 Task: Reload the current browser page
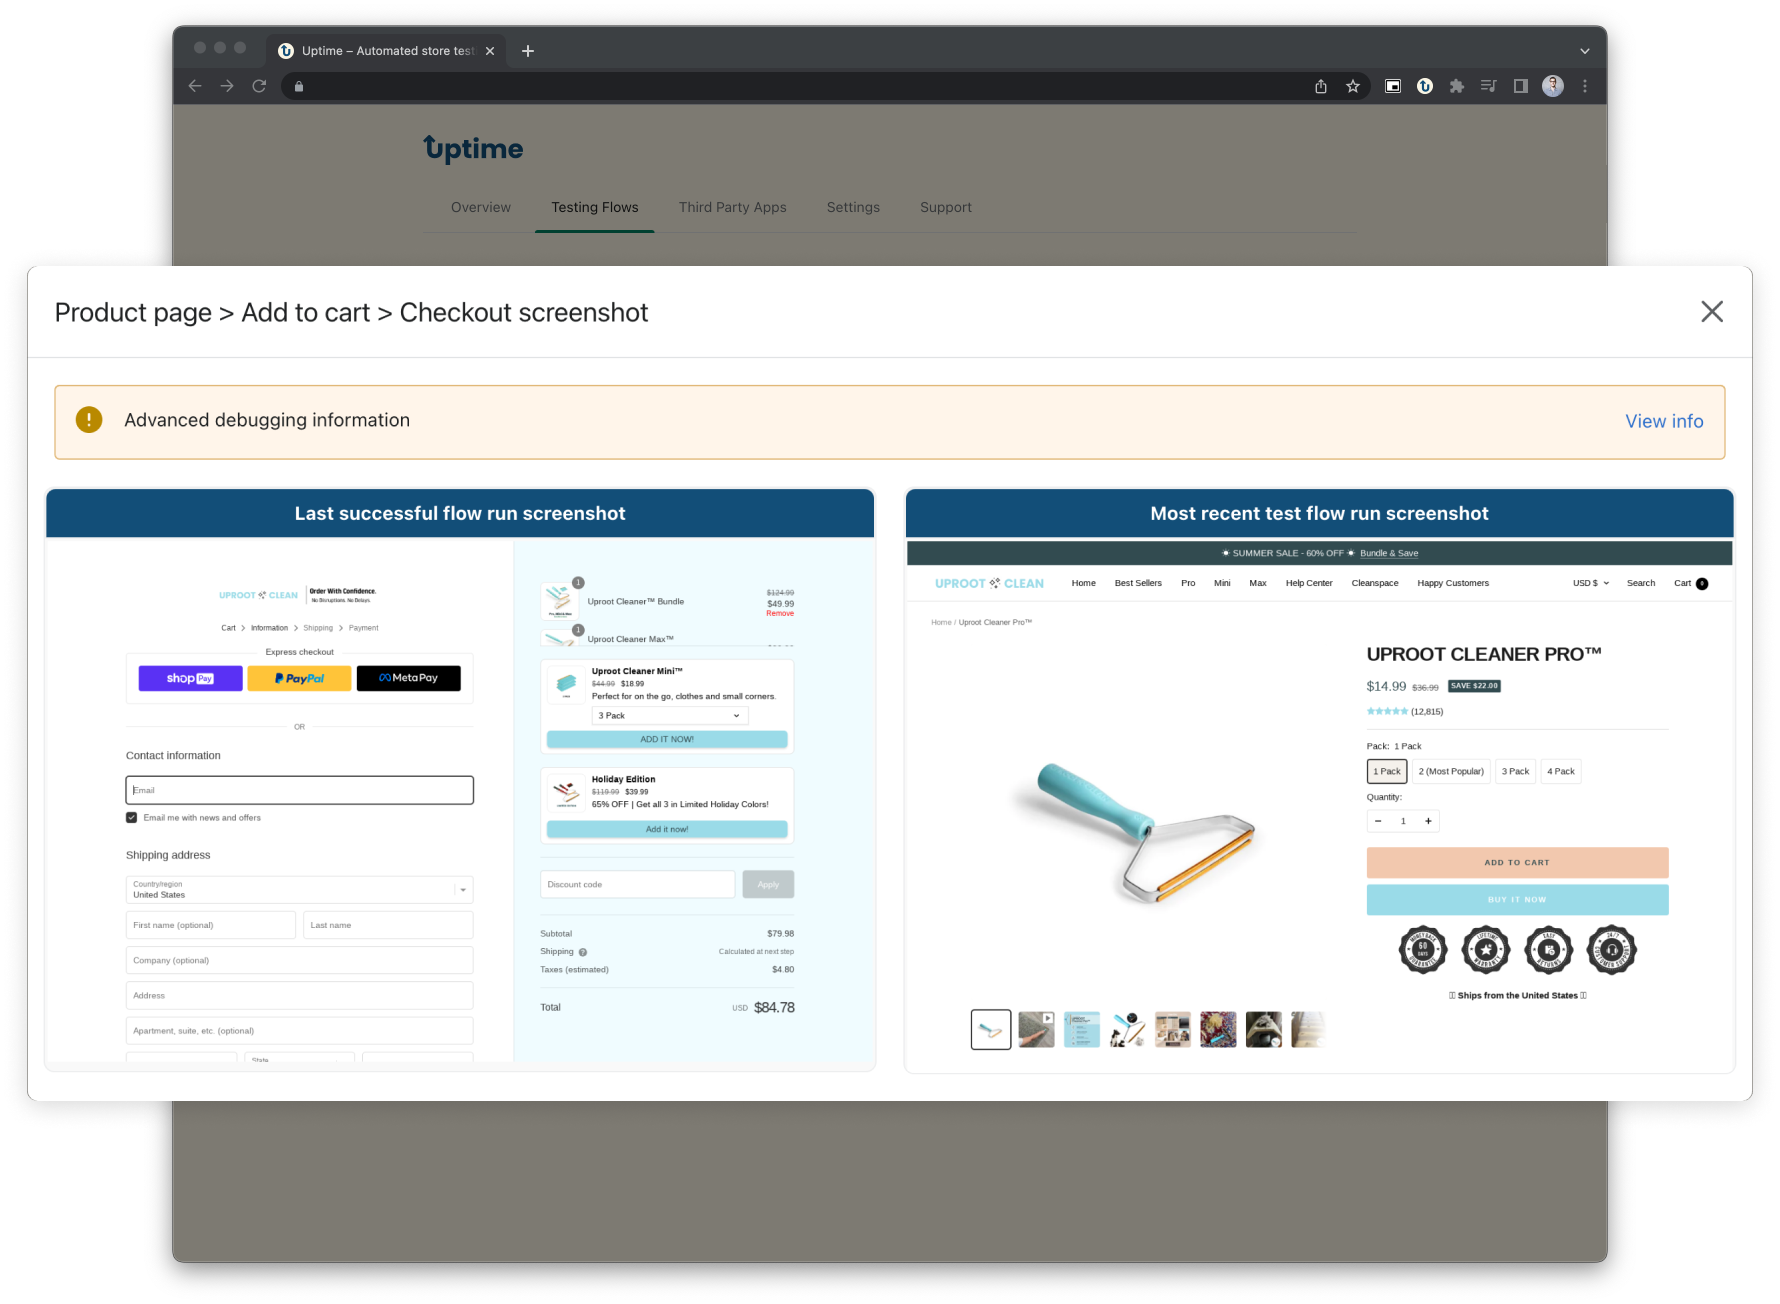(x=259, y=86)
